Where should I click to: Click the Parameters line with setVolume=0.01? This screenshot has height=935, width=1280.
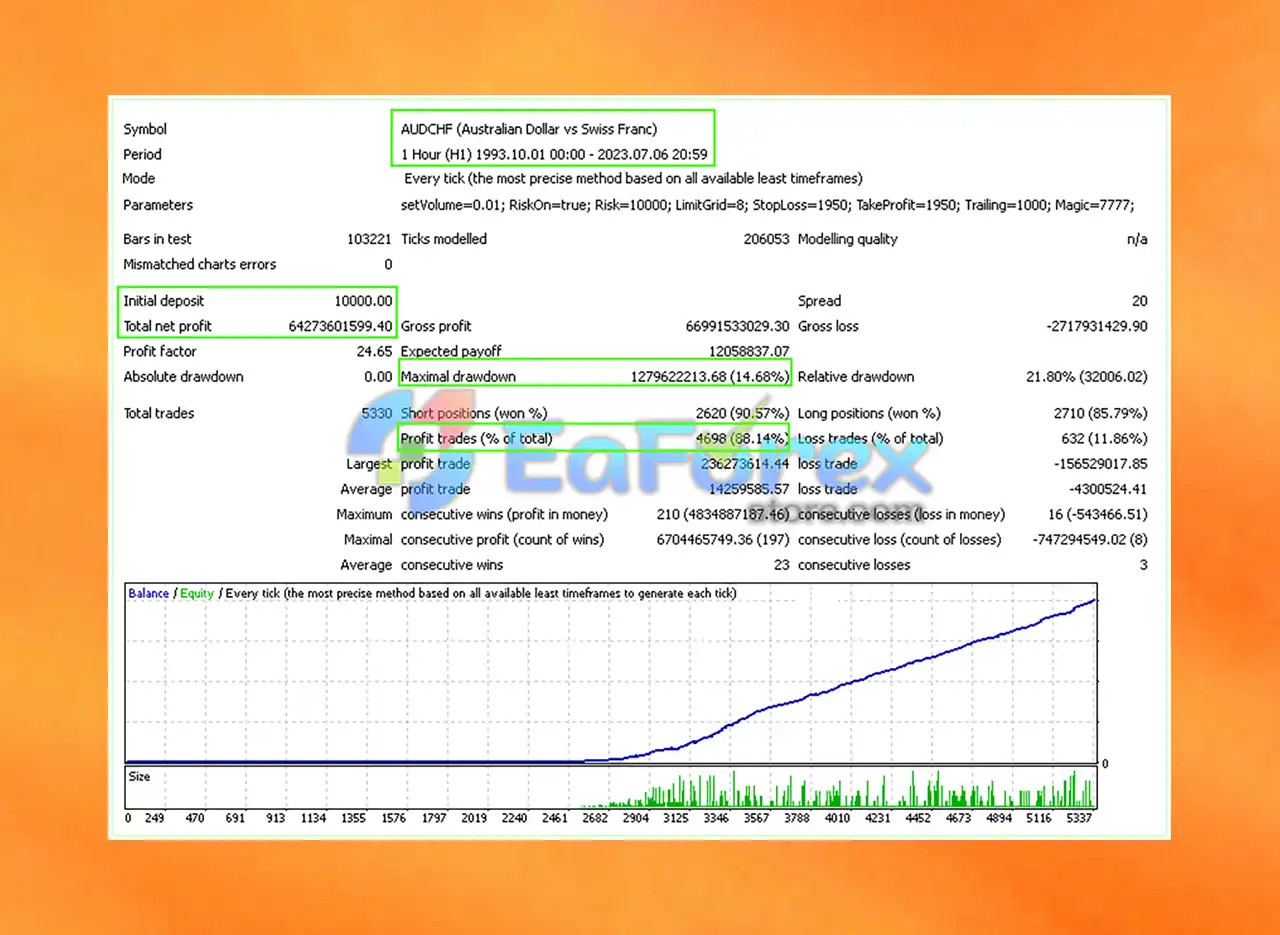pos(767,205)
